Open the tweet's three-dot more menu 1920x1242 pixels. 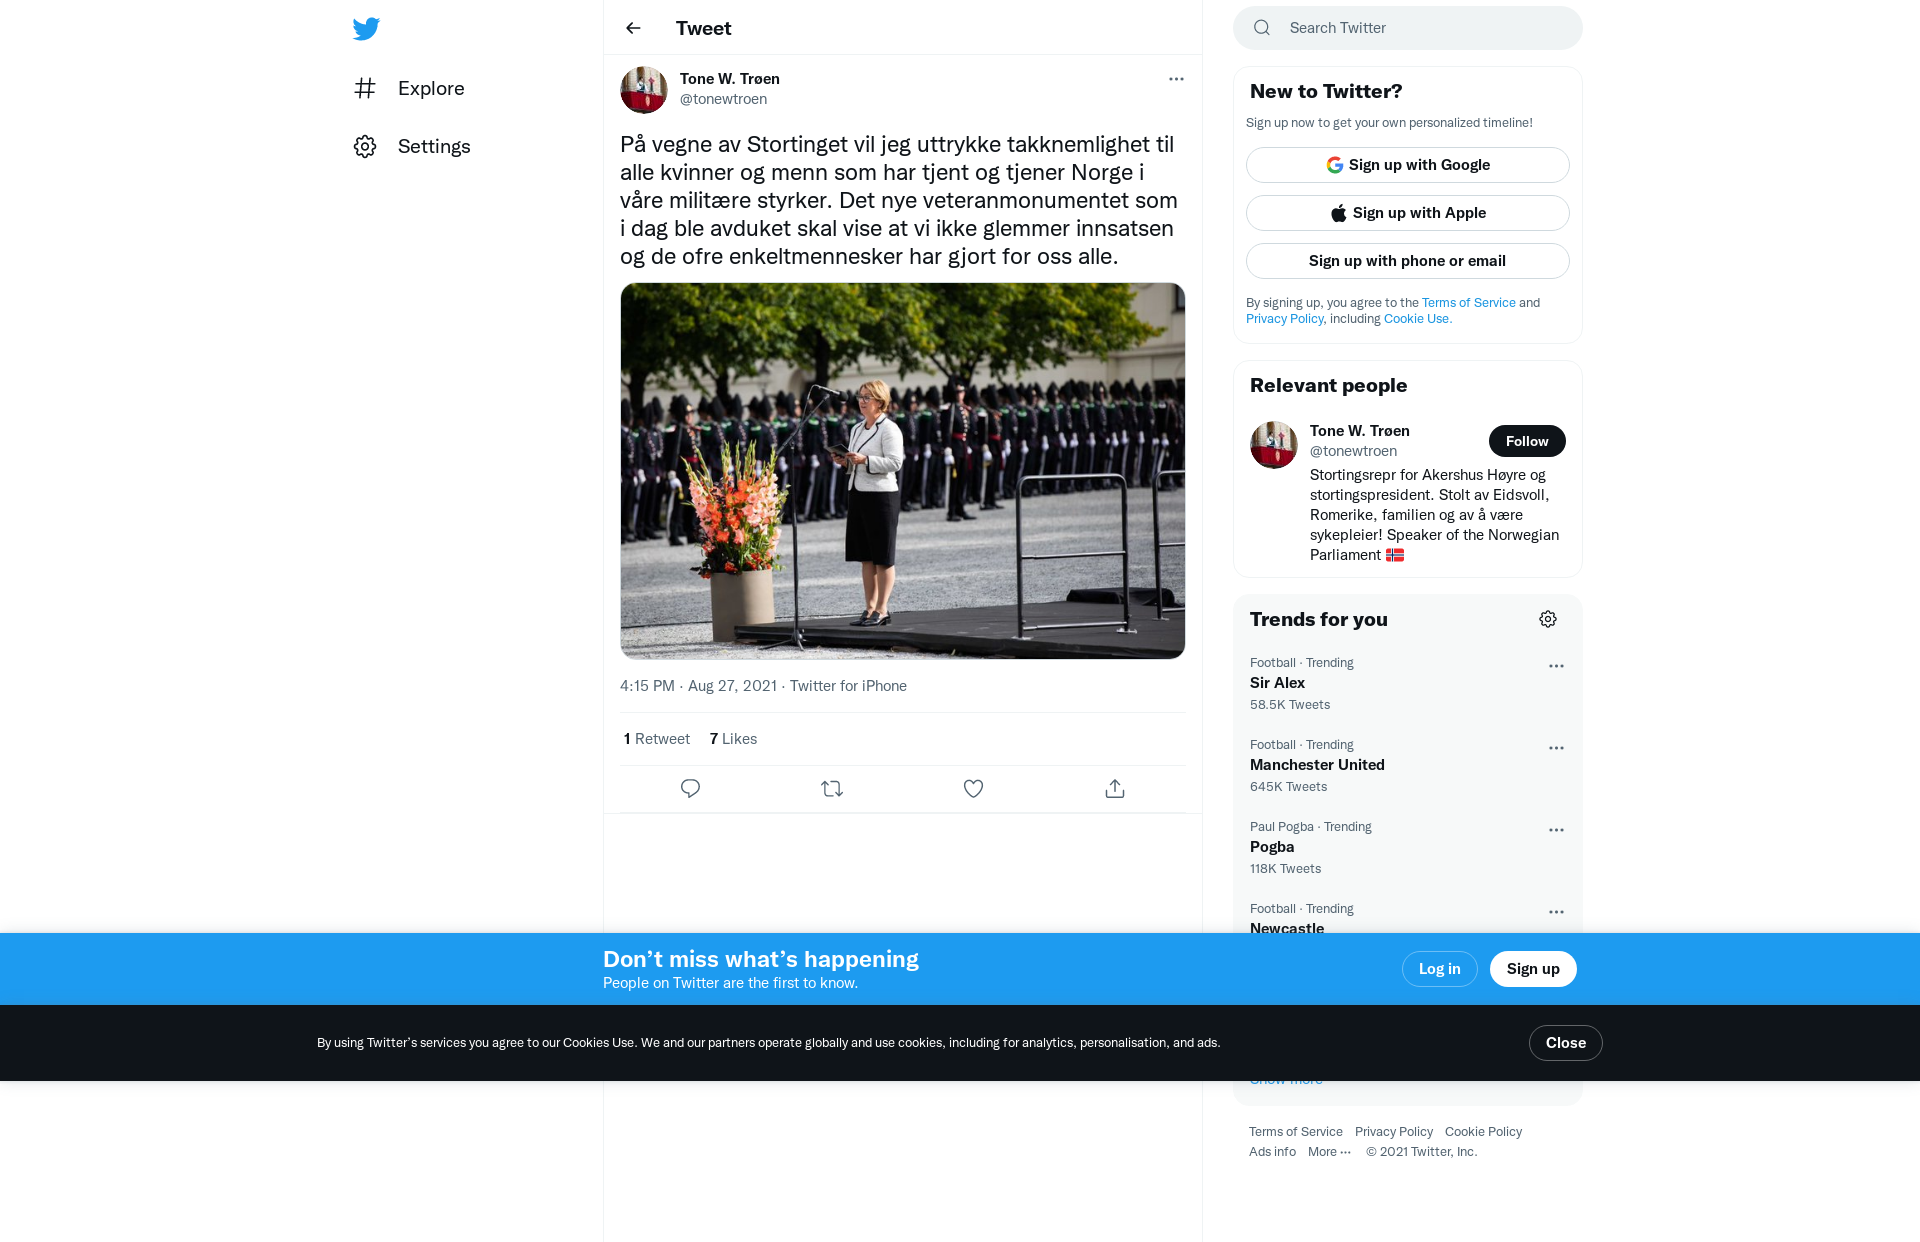[1176, 79]
